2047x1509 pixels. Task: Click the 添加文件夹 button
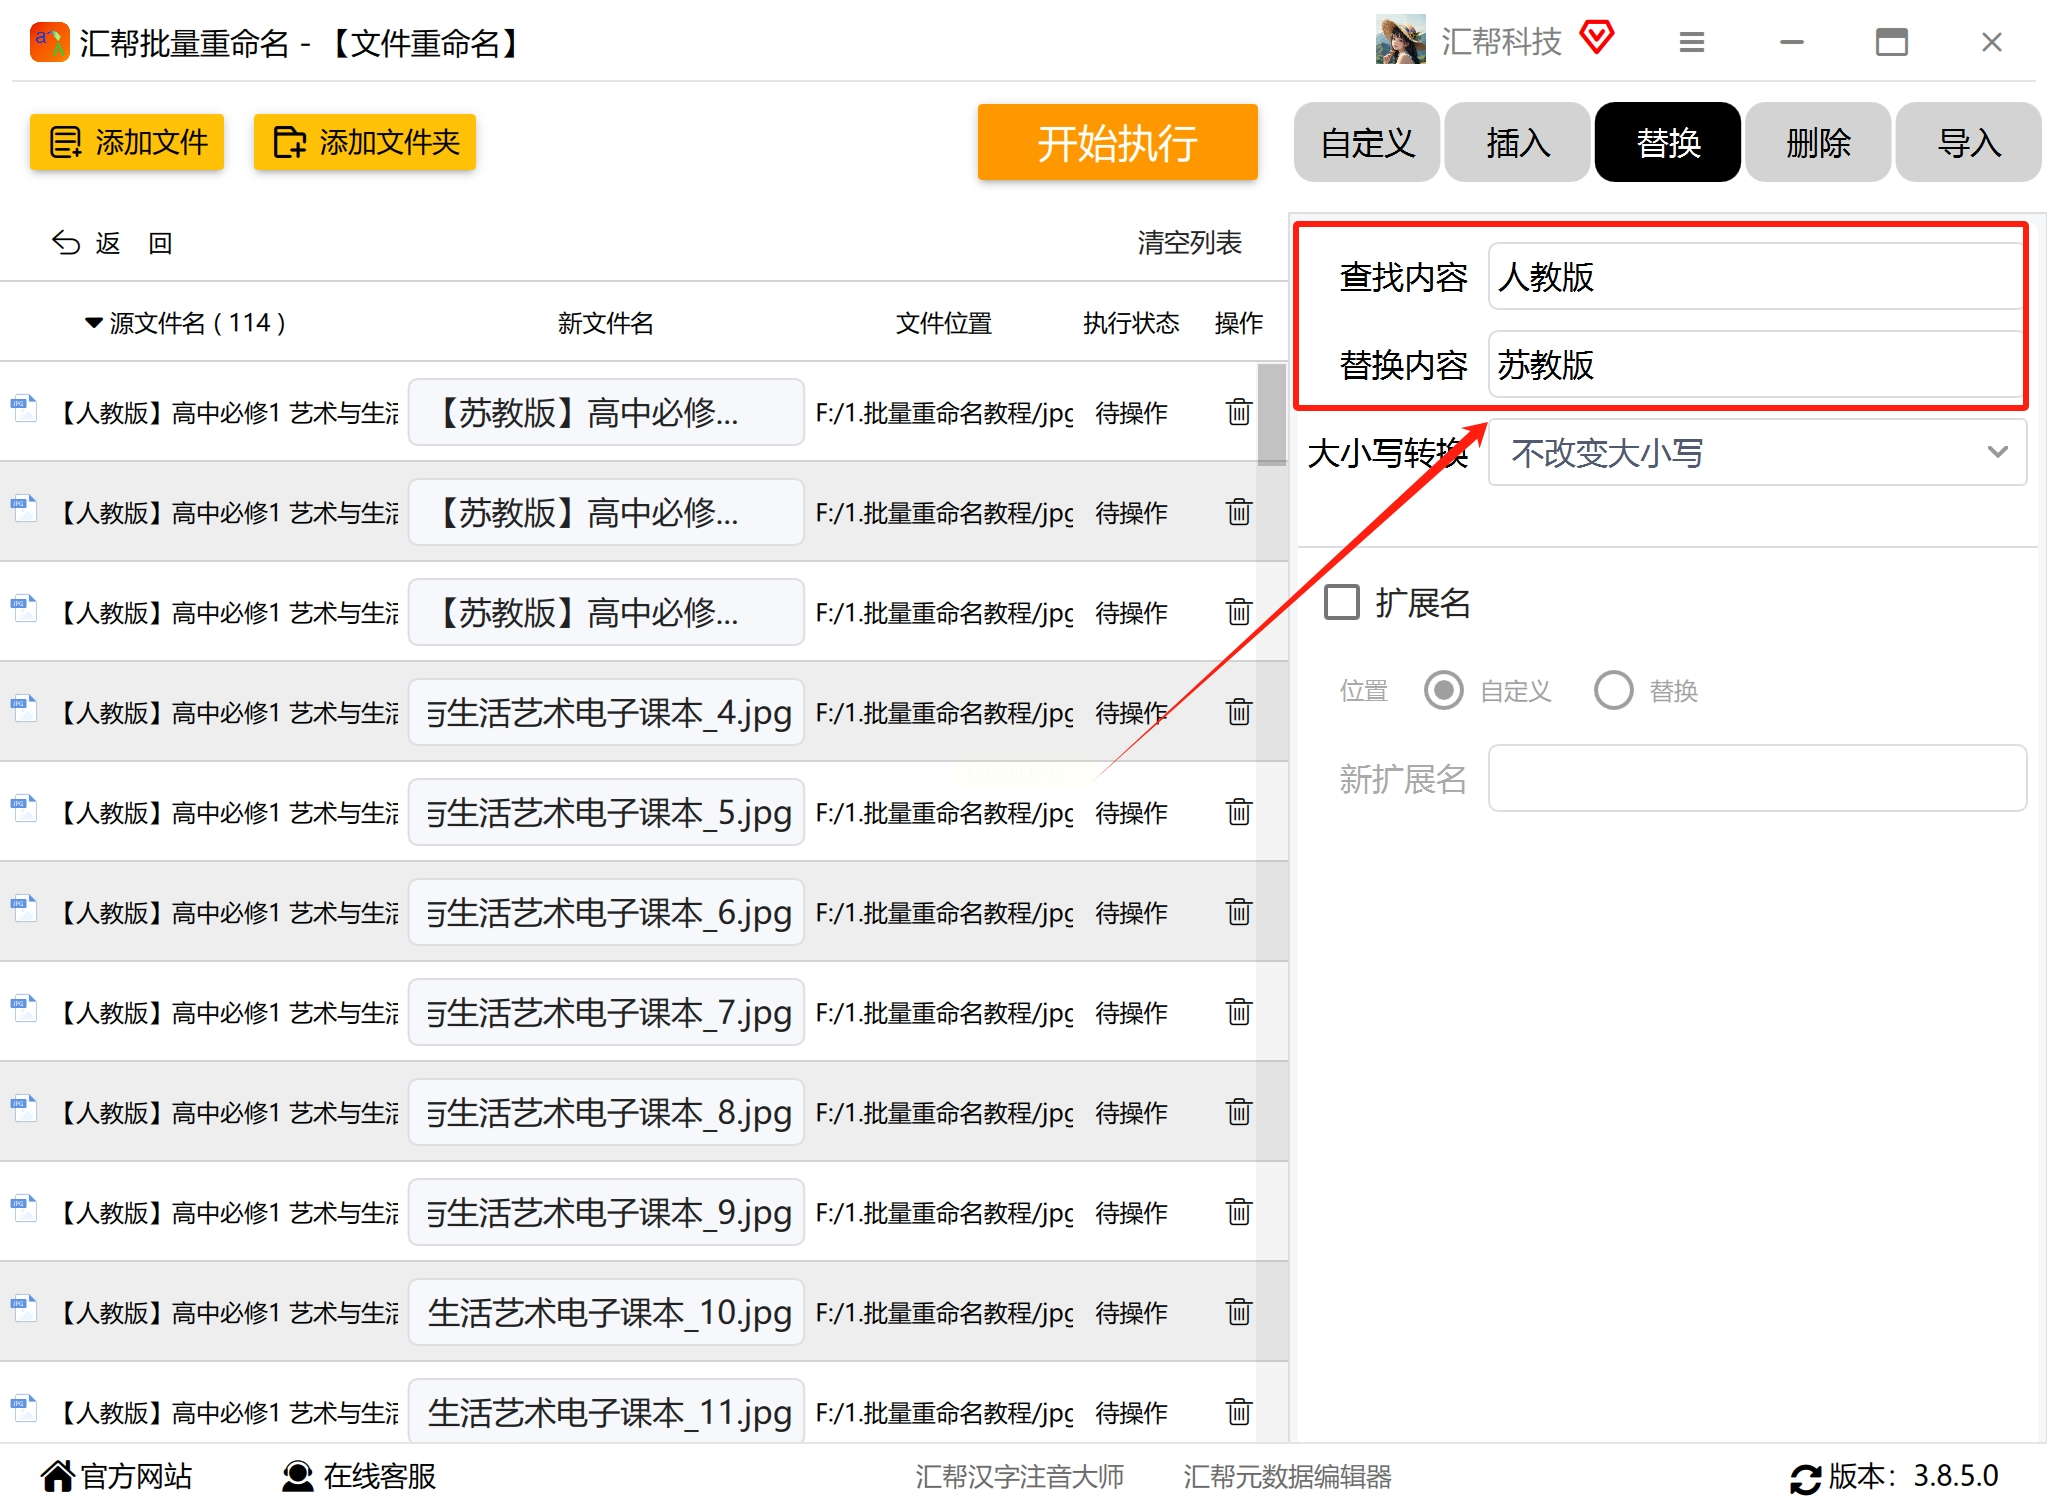click(x=365, y=143)
